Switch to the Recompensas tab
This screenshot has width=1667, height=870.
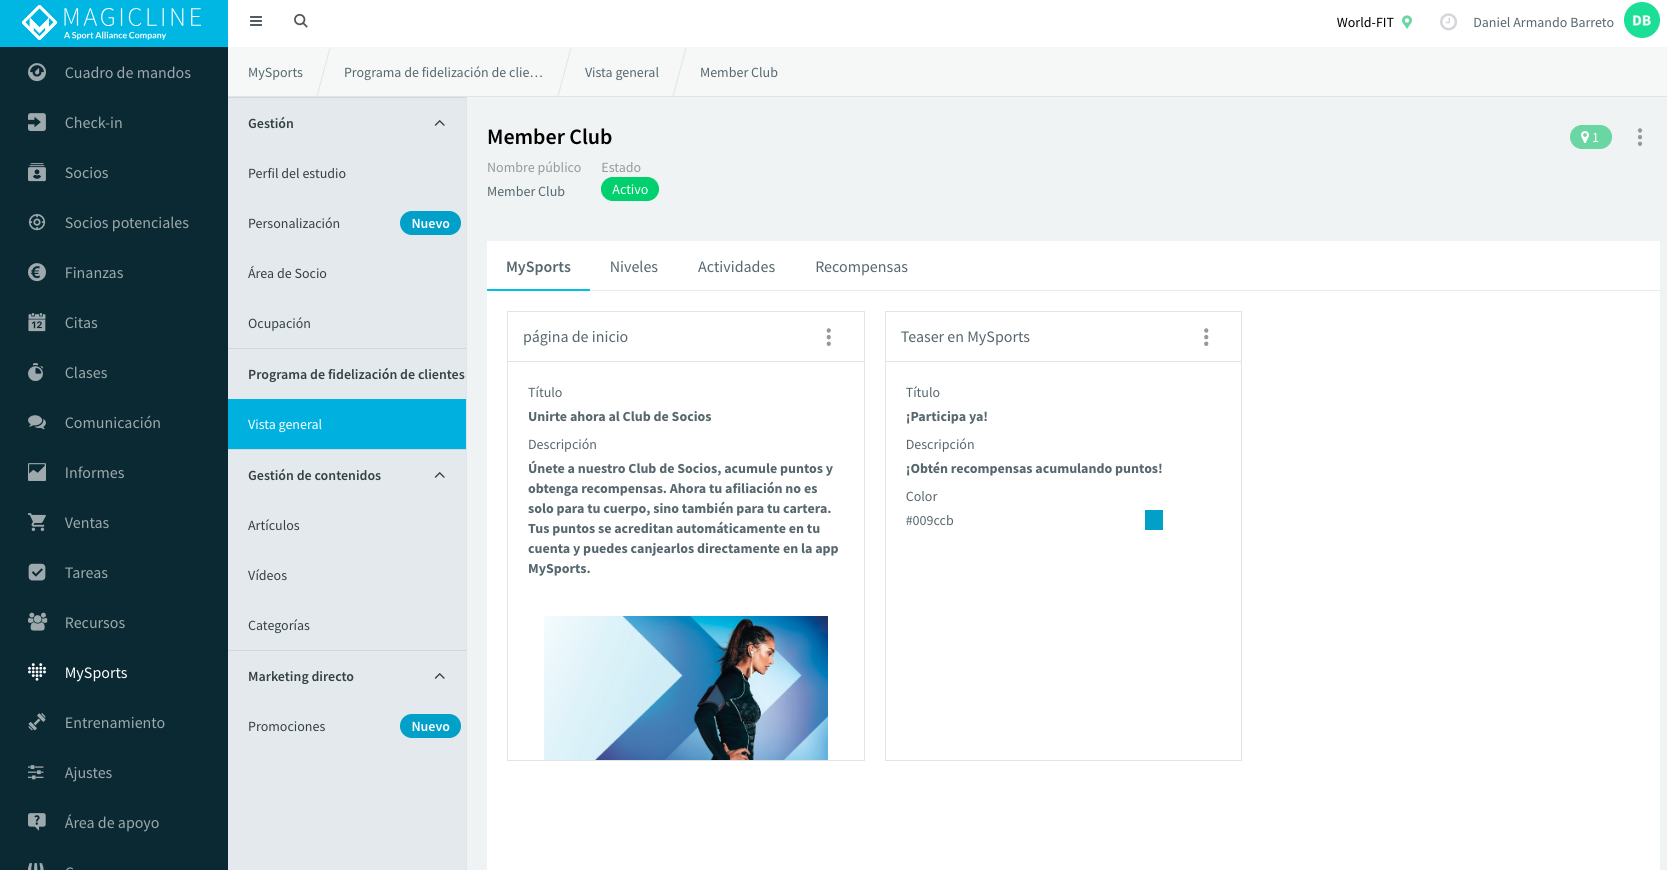(861, 267)
